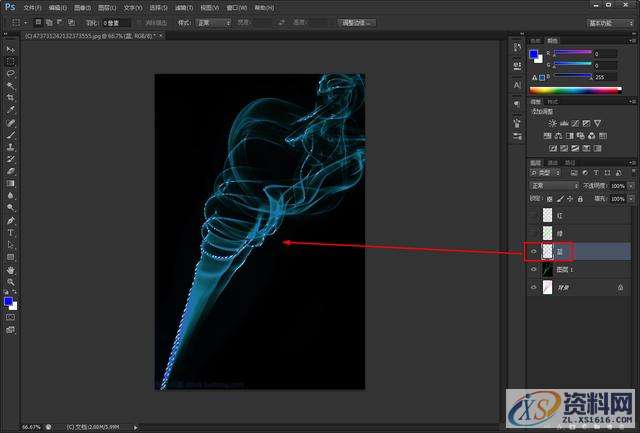Image resolution: width=640 pixels, height=433 pixels.
Task: Select the Hand tool
Action: click(x=11, y=269)
